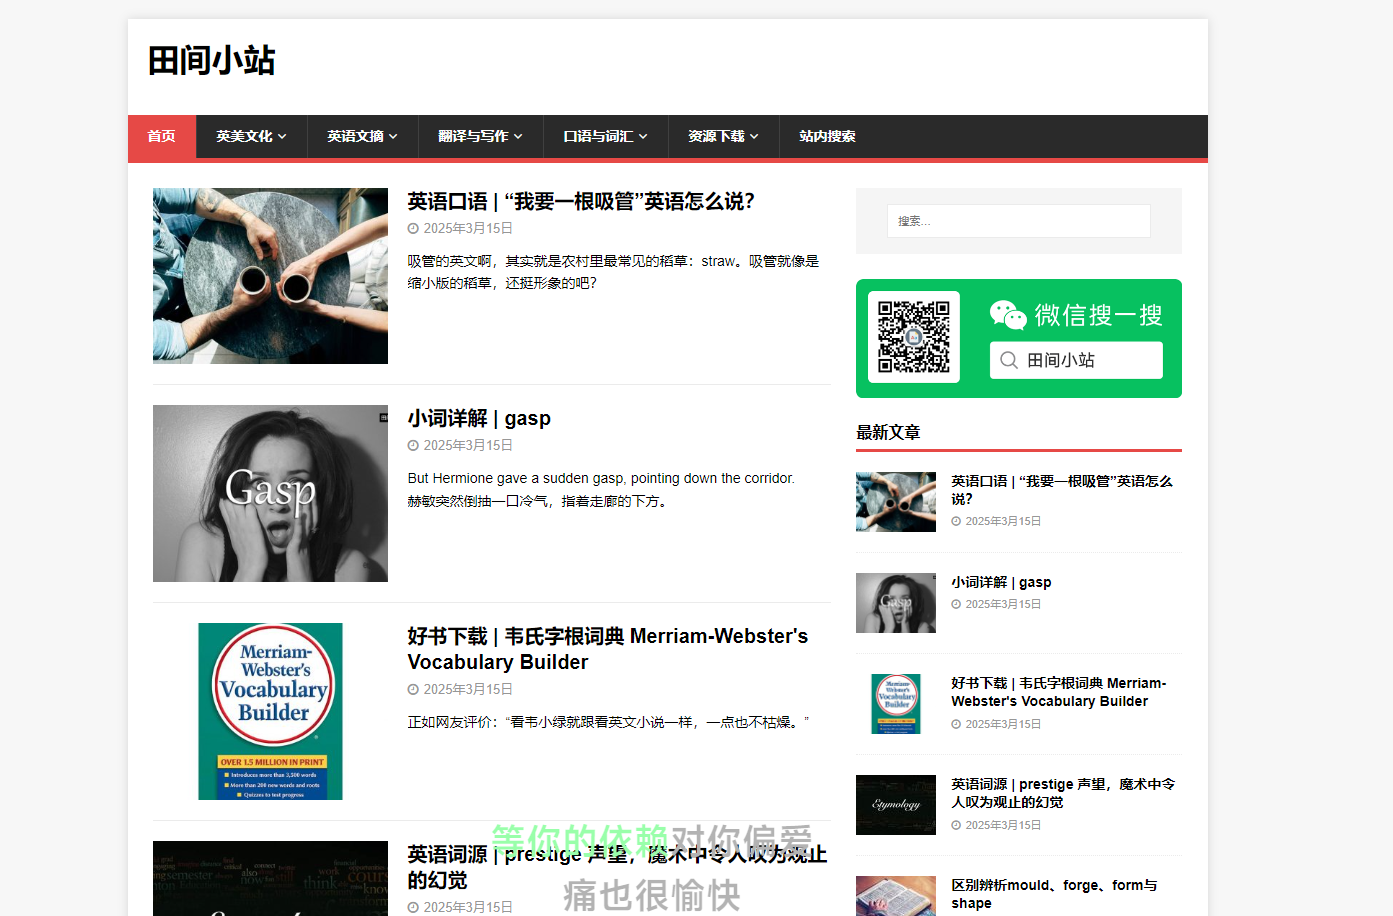Click clock icon beside sidebar 吸管 article date
This screenshot has height=916, width=1393.
point(956,522)
